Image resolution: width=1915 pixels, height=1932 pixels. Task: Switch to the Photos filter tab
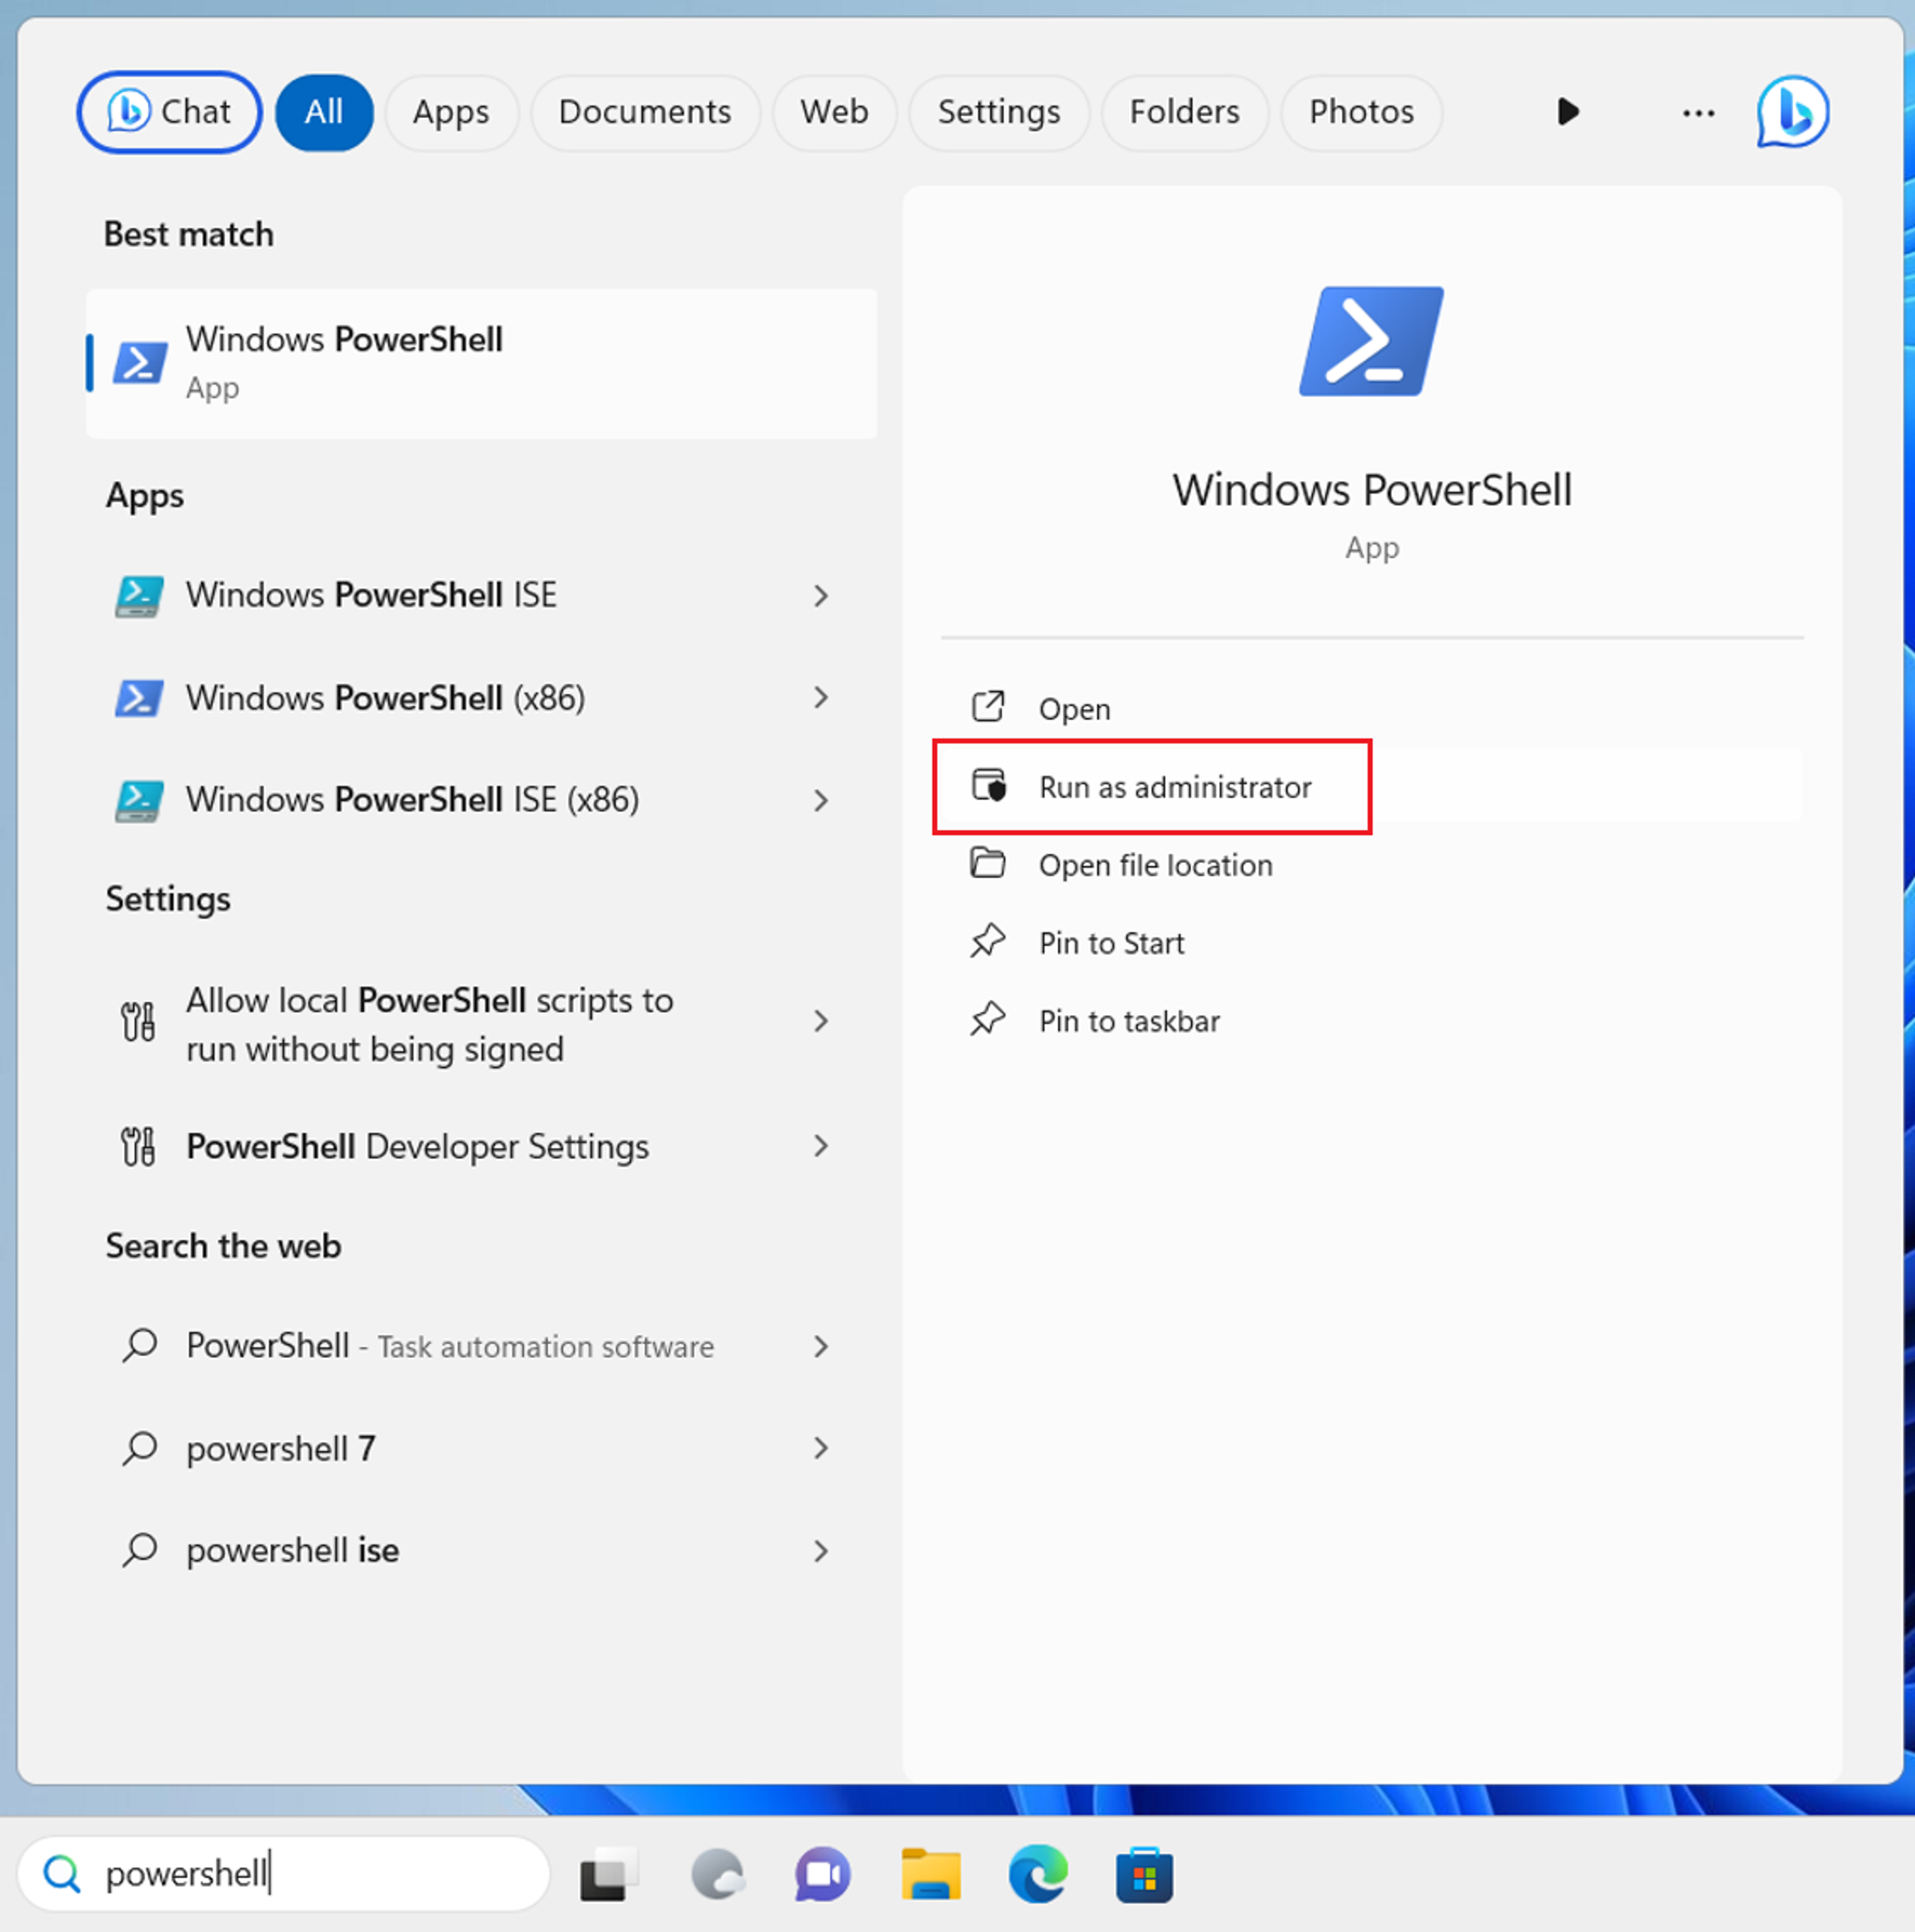(x=1362, y=112)
